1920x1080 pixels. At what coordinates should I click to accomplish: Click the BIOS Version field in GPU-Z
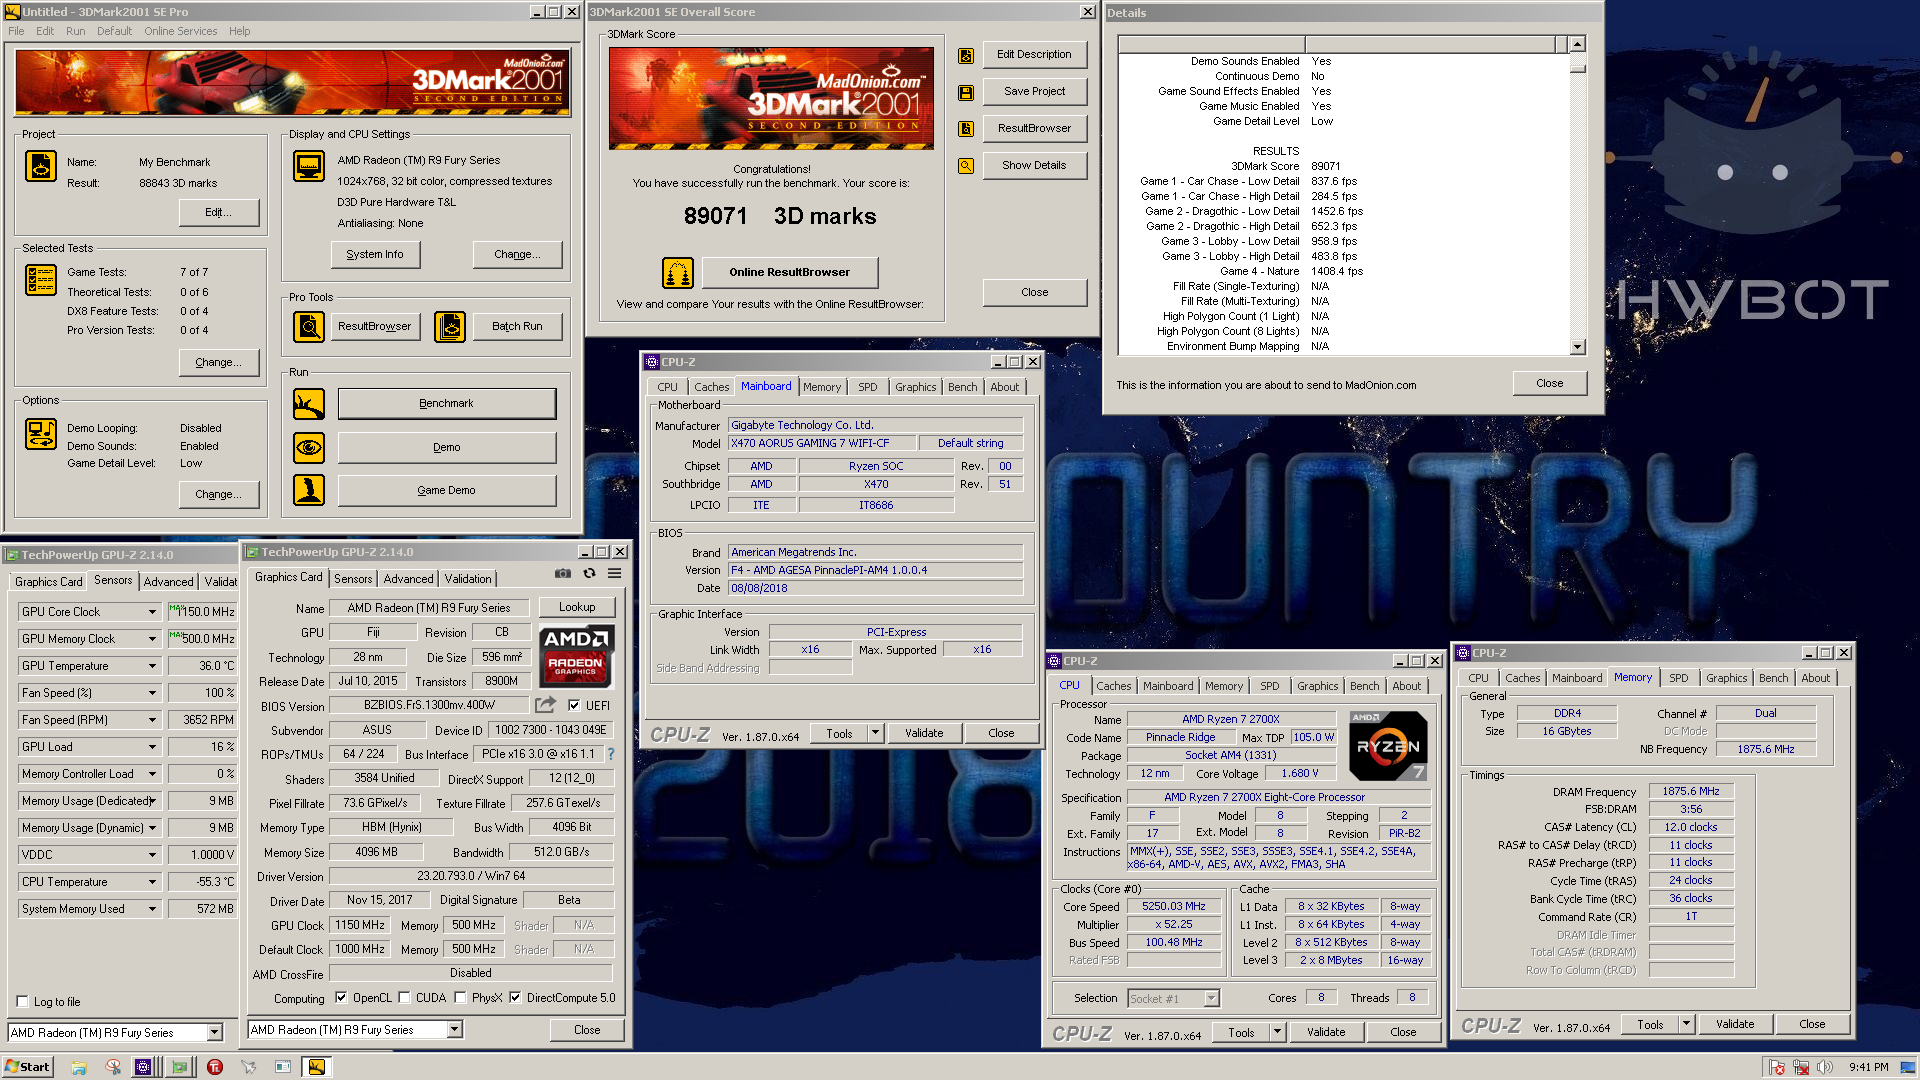tap(430, 705)
